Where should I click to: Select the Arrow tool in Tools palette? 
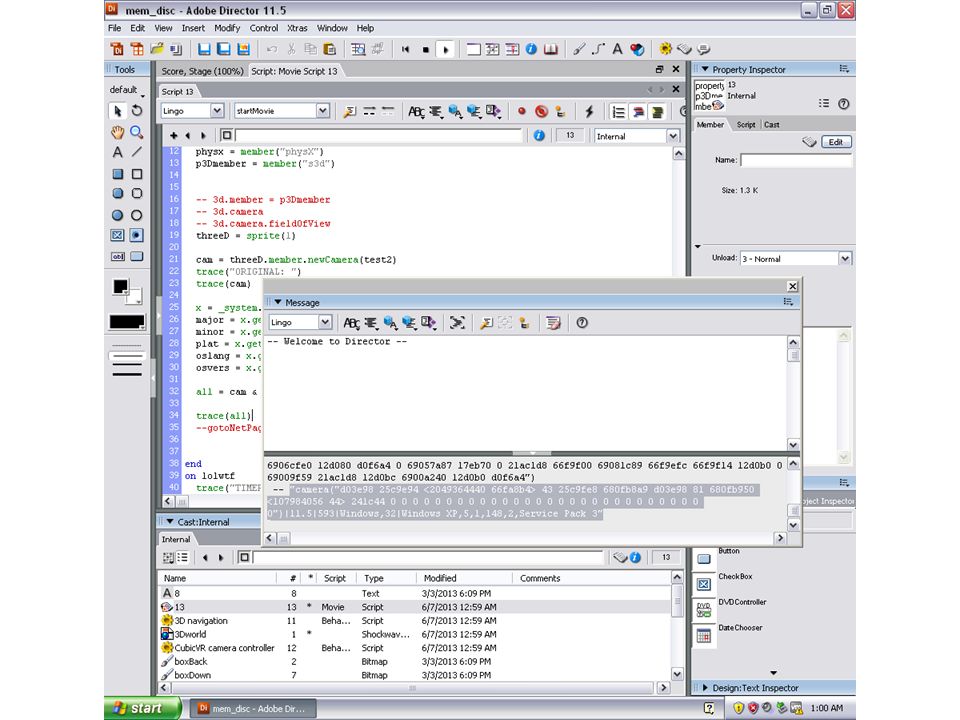(x=117, y=110)
